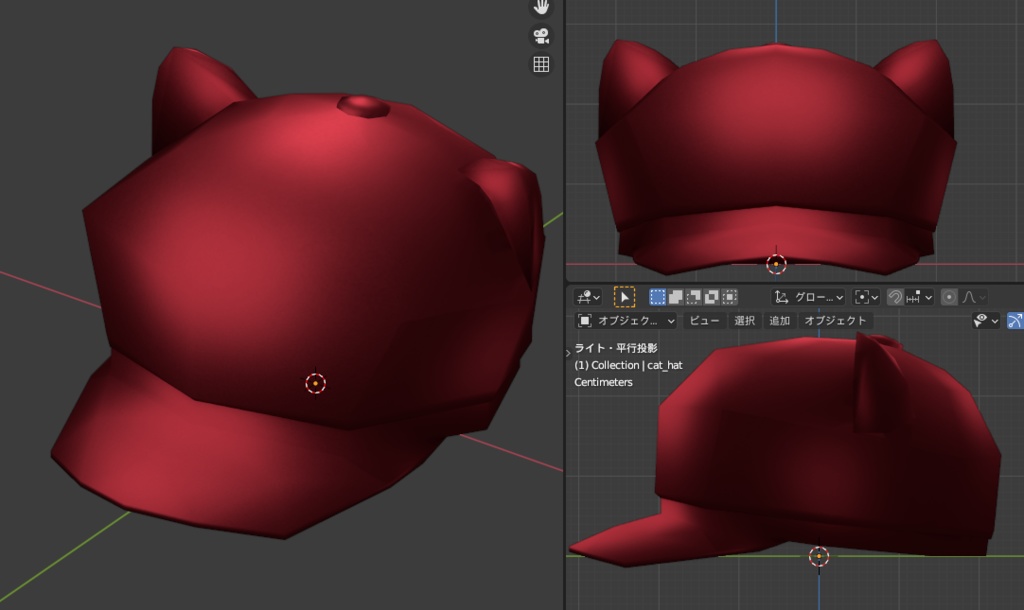Click the (1) Collection | cat_hat text
Image resolution: width=1024 pixels, height=610 pixels.
click(628, 365)
